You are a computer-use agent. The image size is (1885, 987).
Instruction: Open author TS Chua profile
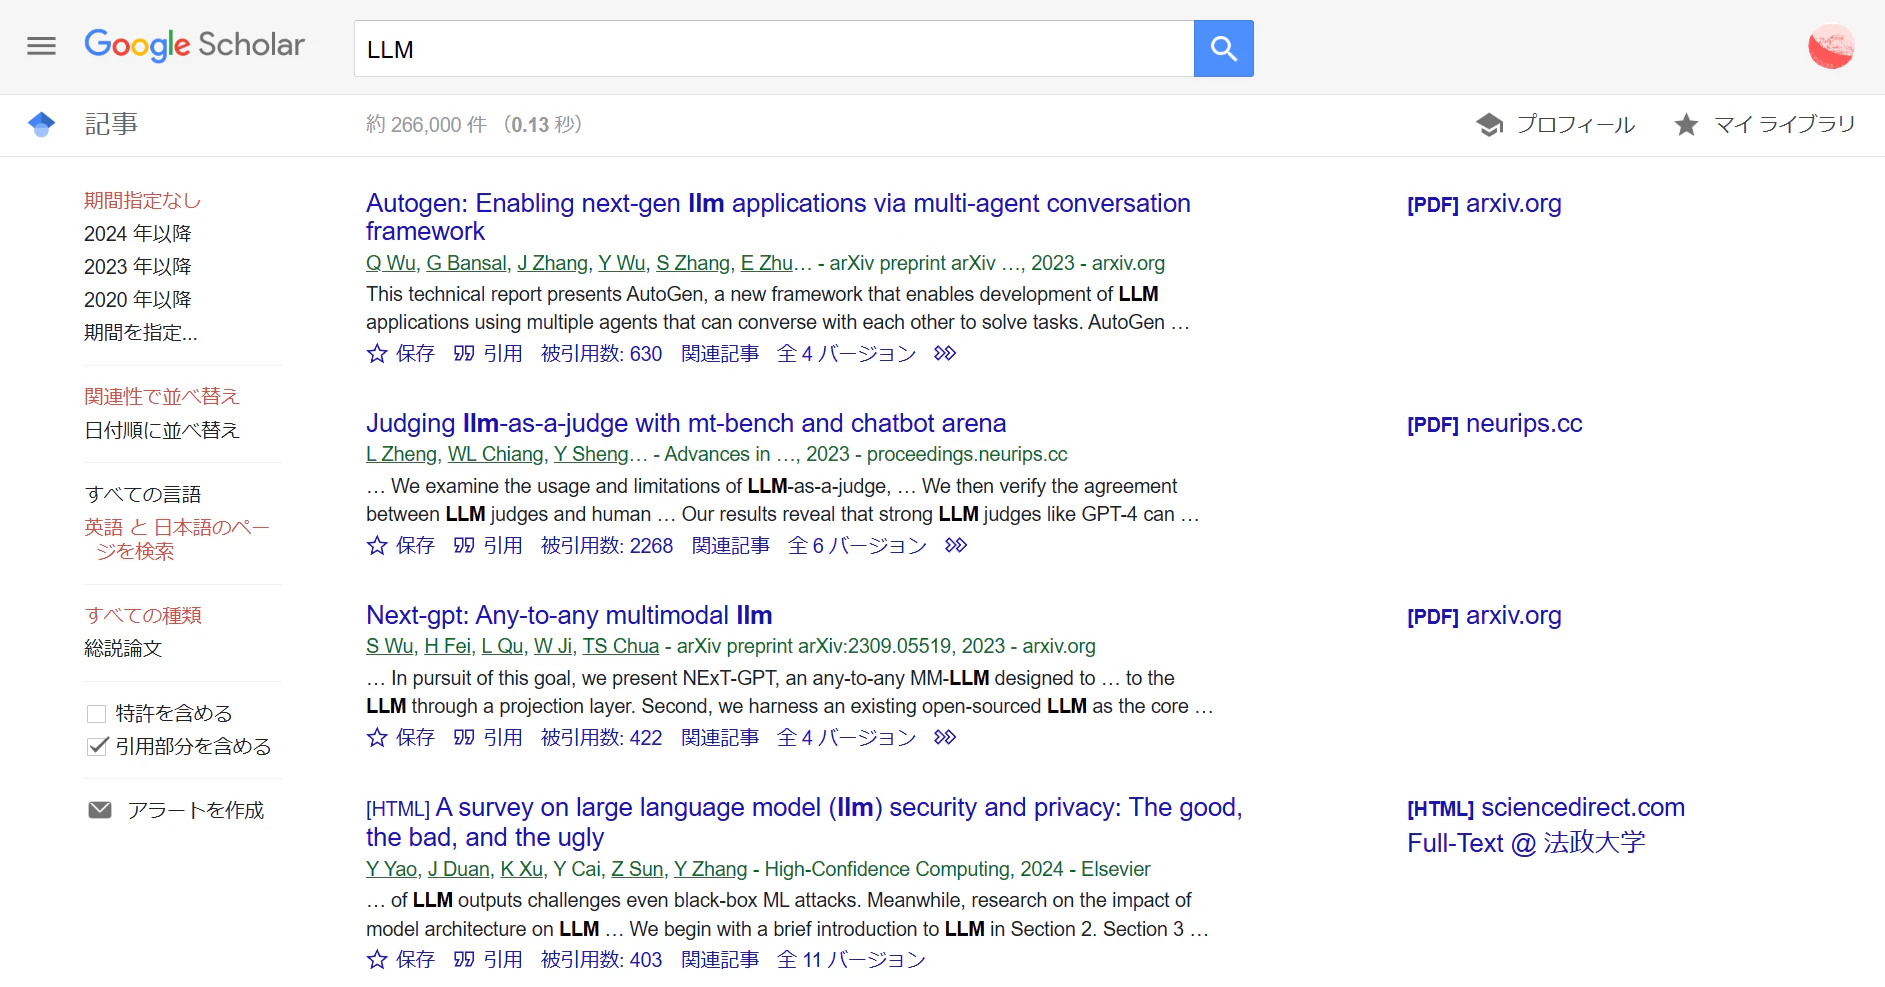621,646
